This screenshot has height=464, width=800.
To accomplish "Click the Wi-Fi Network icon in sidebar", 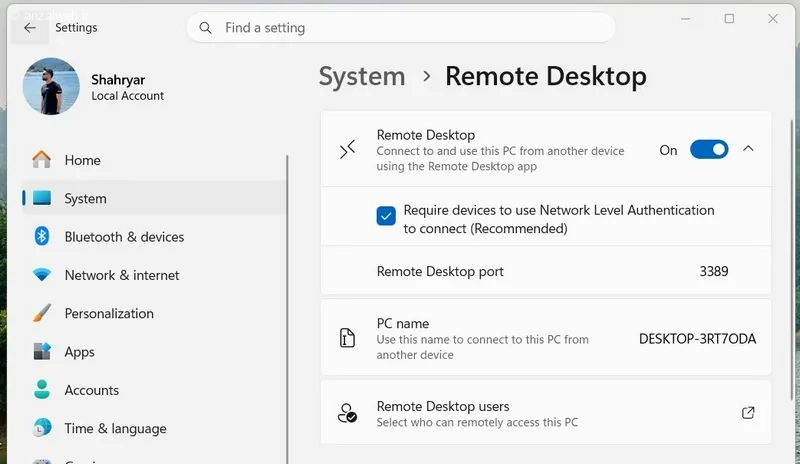I will pyautogui.click(x=42, y=275).
